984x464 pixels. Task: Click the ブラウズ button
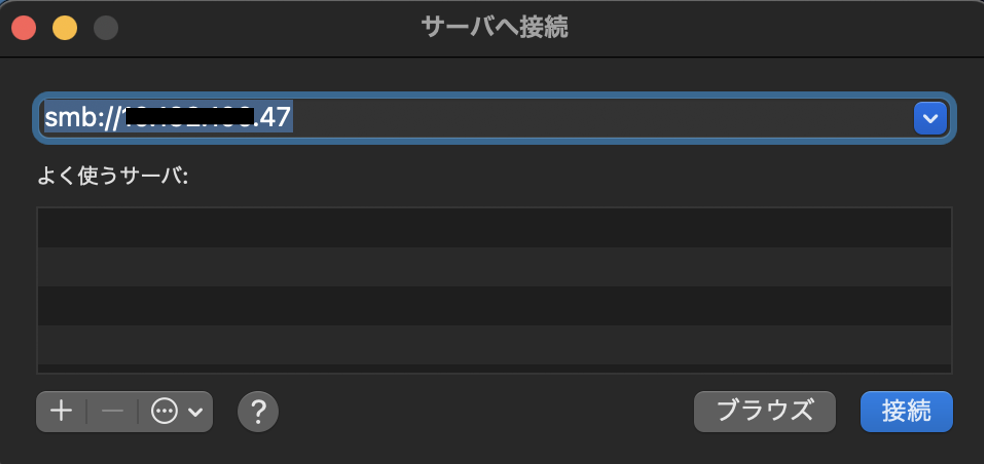pos(765,411)
